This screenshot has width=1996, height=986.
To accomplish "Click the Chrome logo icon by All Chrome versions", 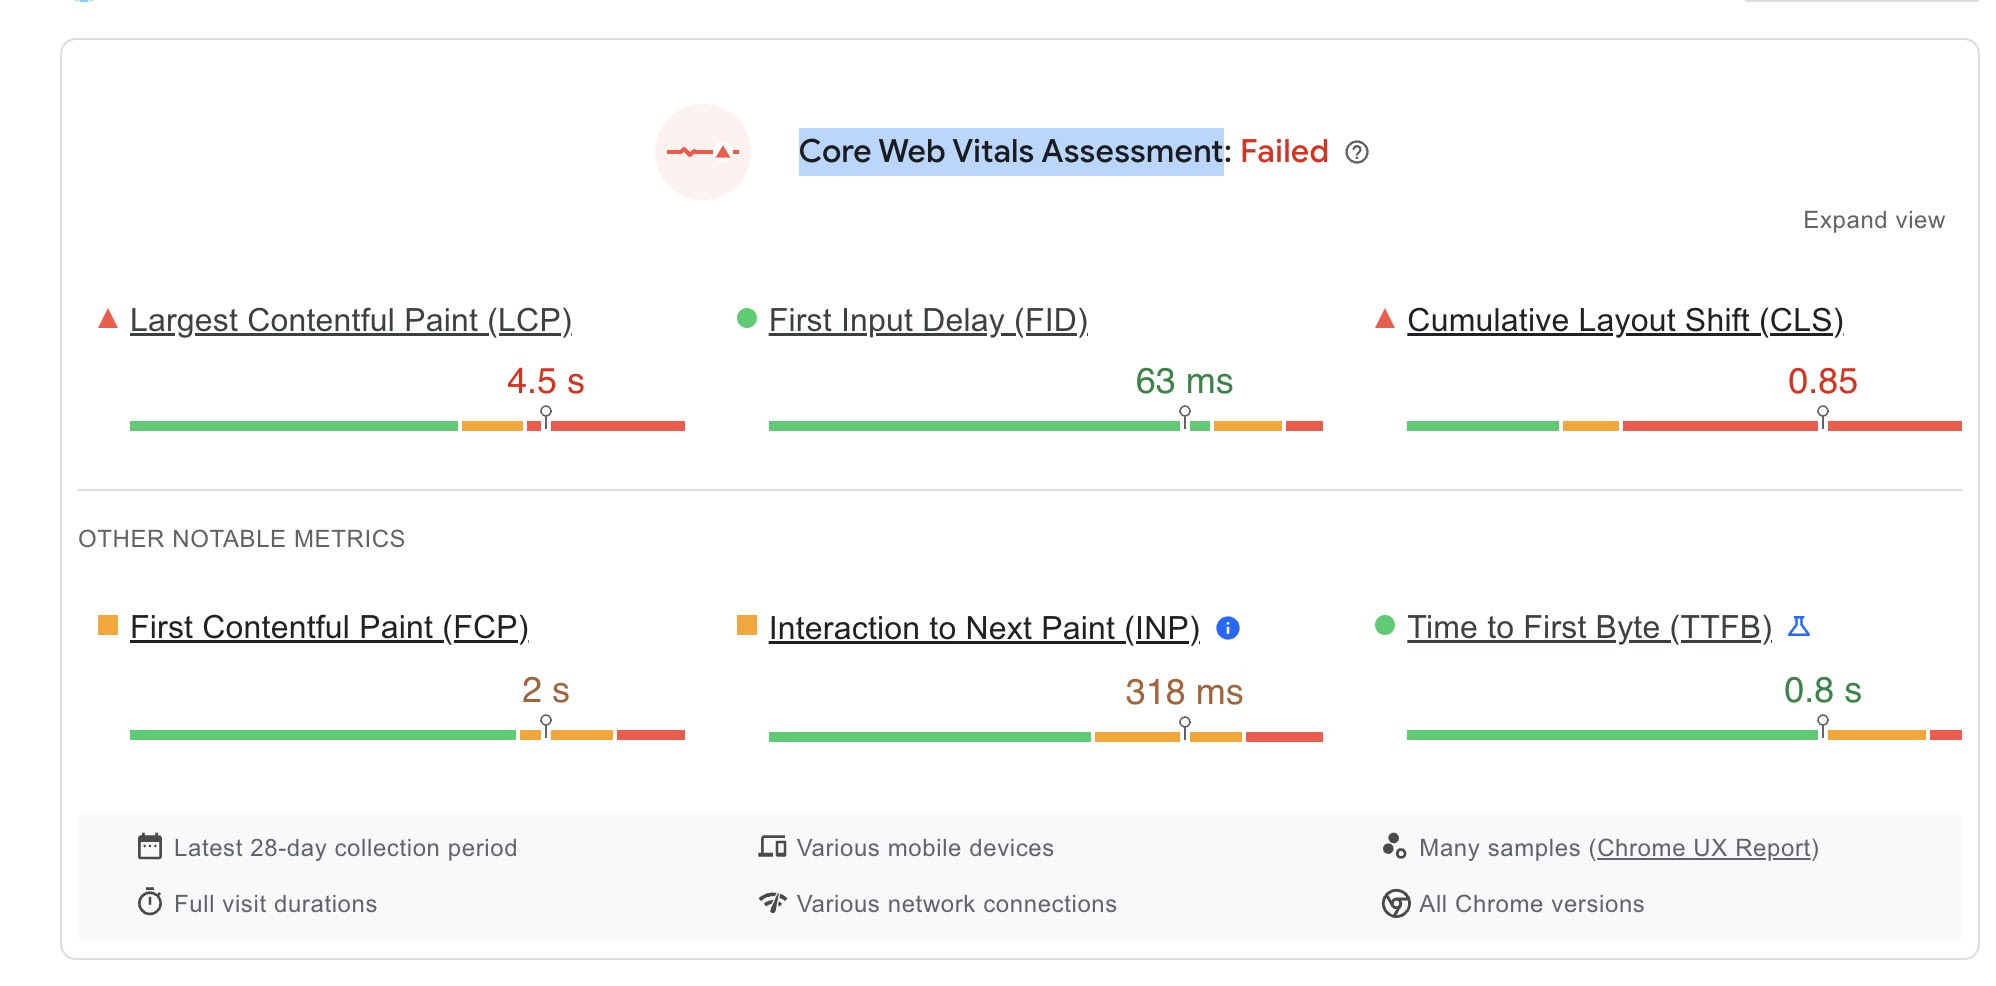I will 1395,903.
